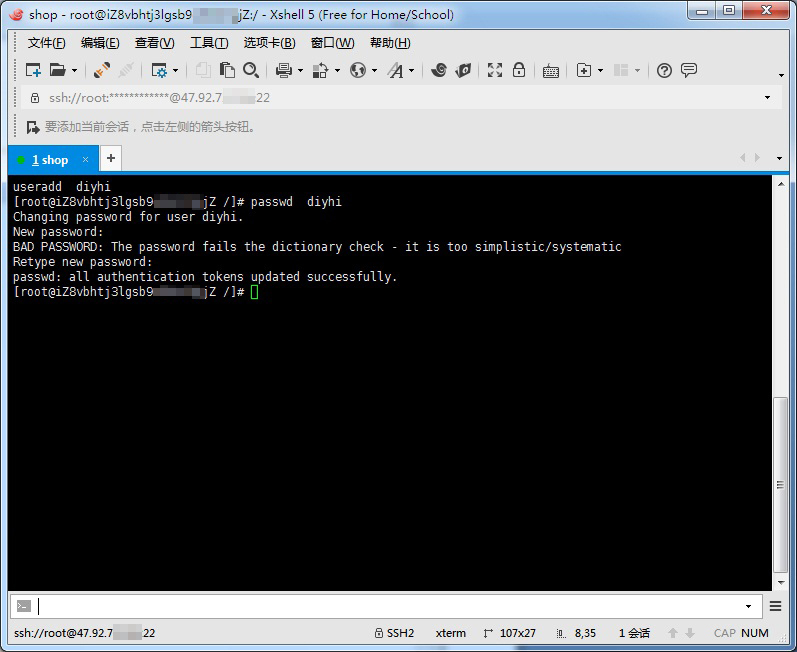Toggle Full screen icon
Screen dimensions: 797x652
[495, 70]
